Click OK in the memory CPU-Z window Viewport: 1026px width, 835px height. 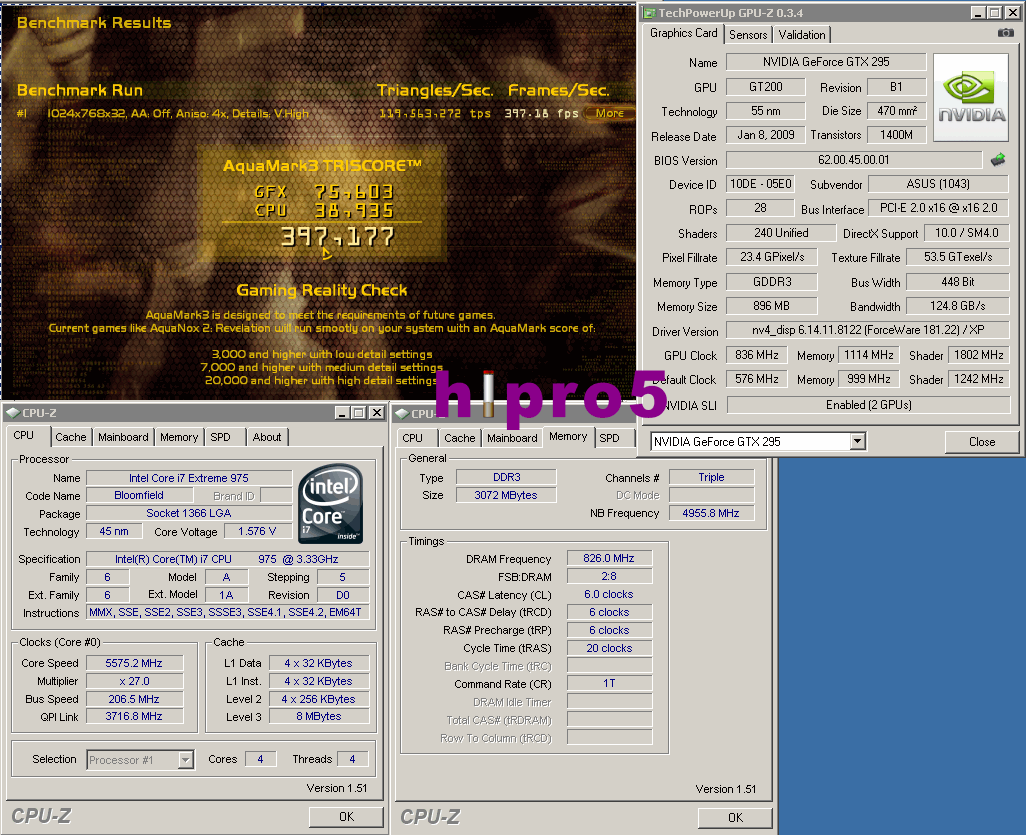tap(735, 817)
